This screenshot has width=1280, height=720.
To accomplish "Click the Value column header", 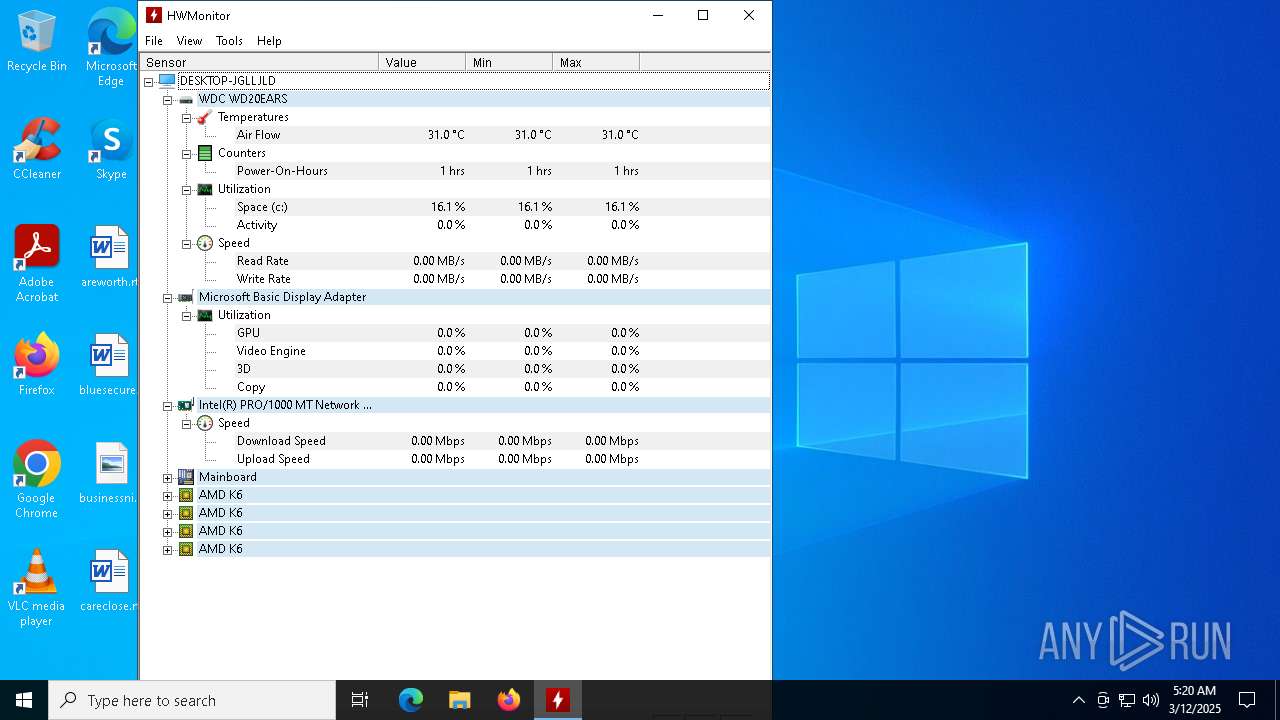I will pos(422,62).
